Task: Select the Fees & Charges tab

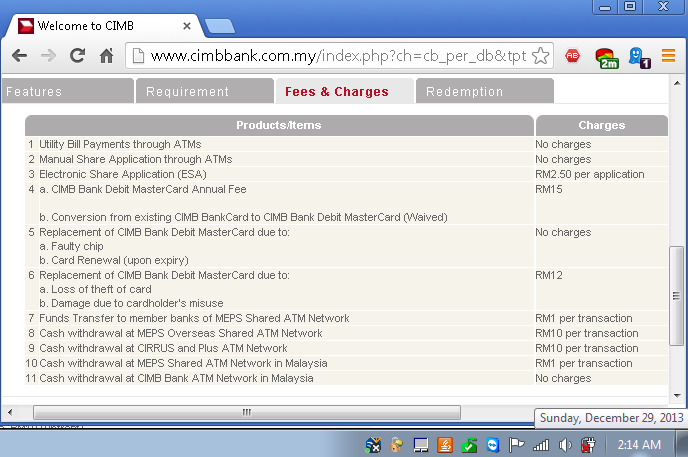Action: pos(344,91)
